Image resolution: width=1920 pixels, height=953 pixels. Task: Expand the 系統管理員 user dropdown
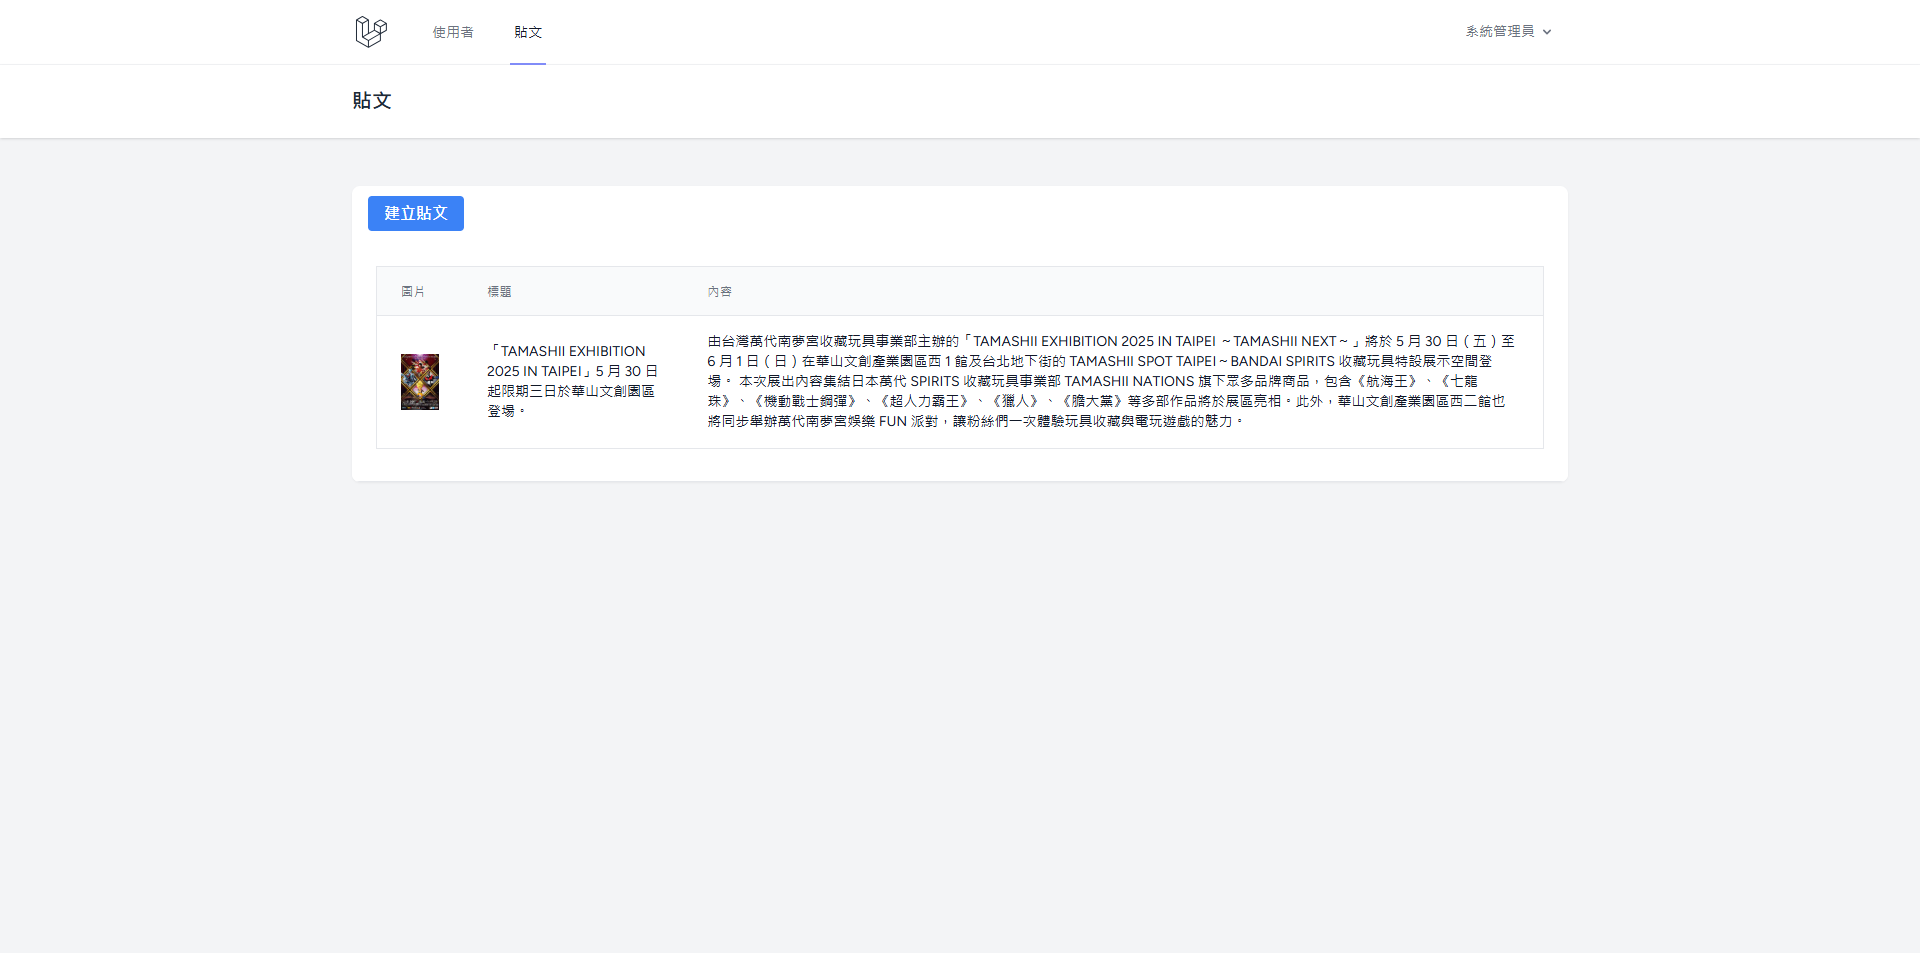click(x=1508, y=32)
